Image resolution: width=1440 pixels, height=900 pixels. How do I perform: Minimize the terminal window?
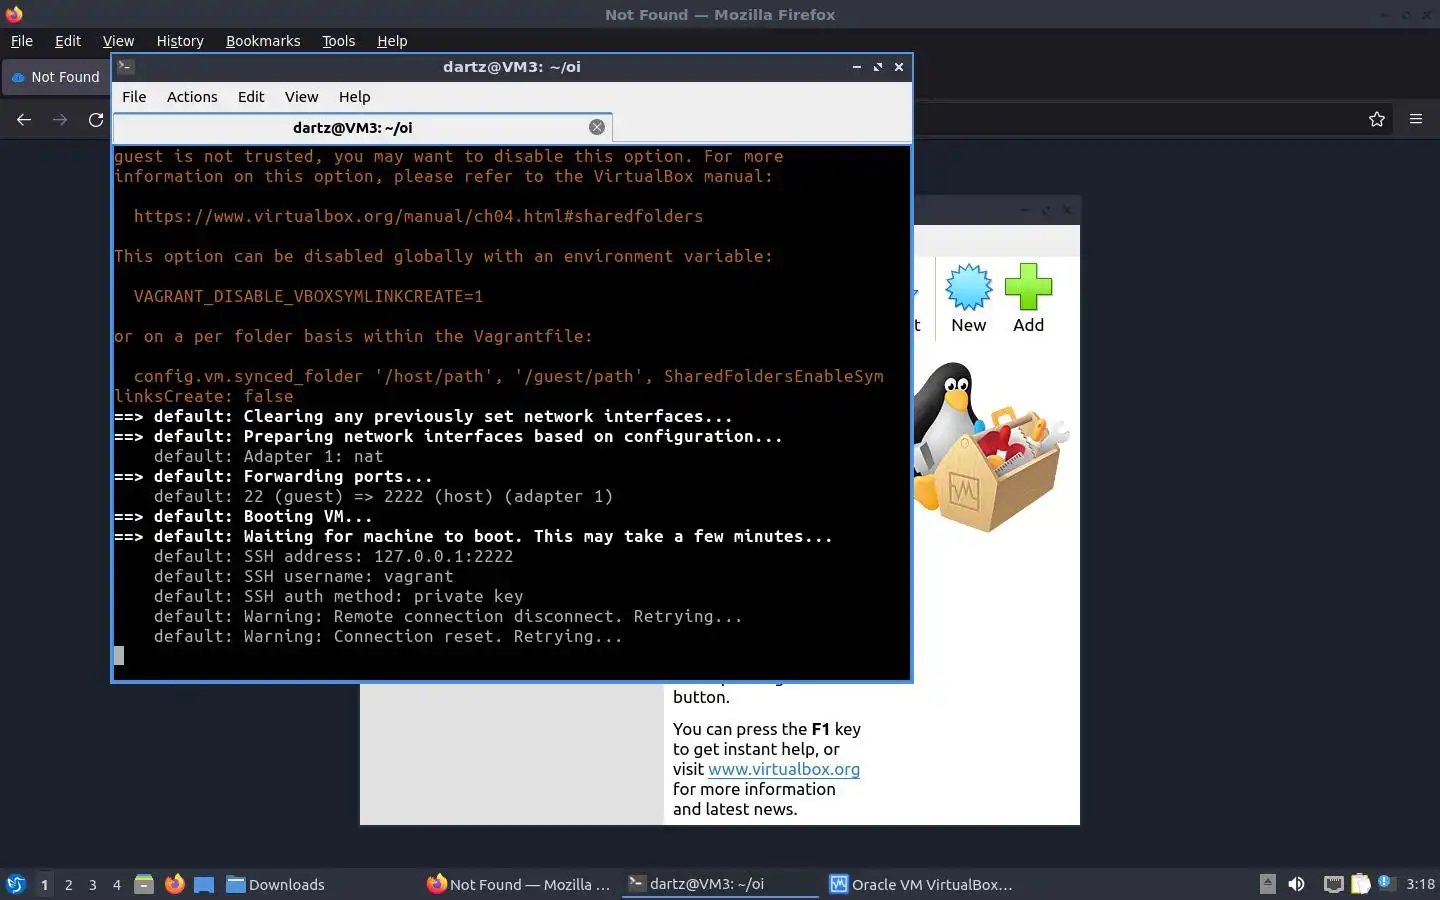pos(857,67)
